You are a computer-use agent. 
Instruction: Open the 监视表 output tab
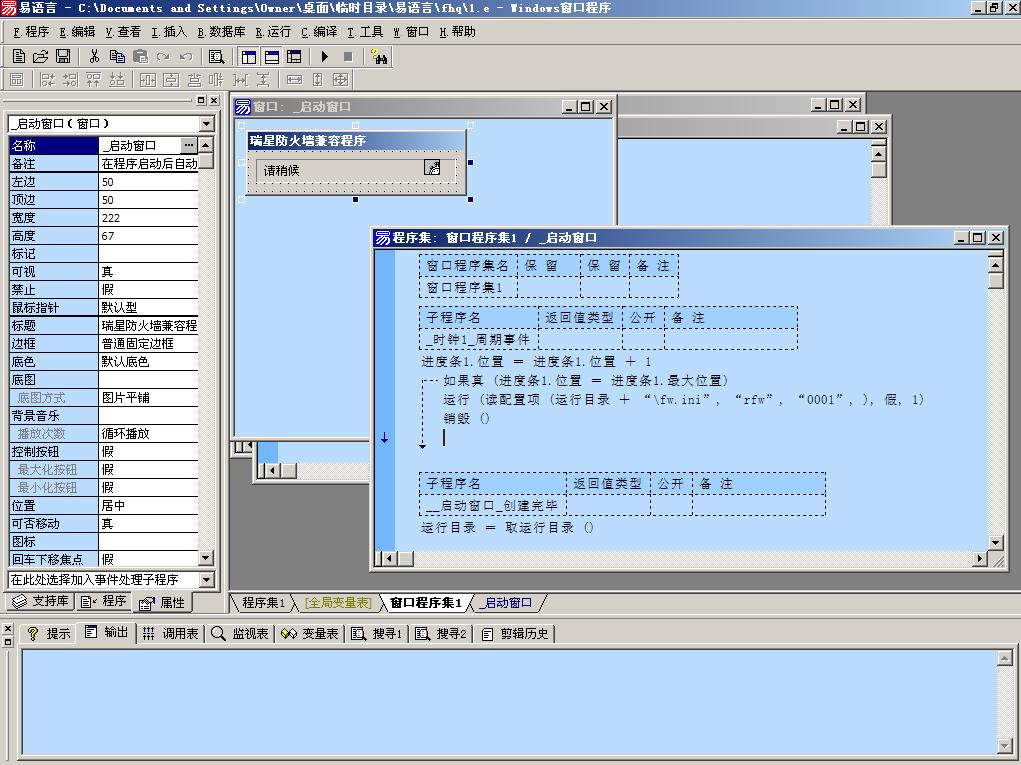[x=240, y=633]
